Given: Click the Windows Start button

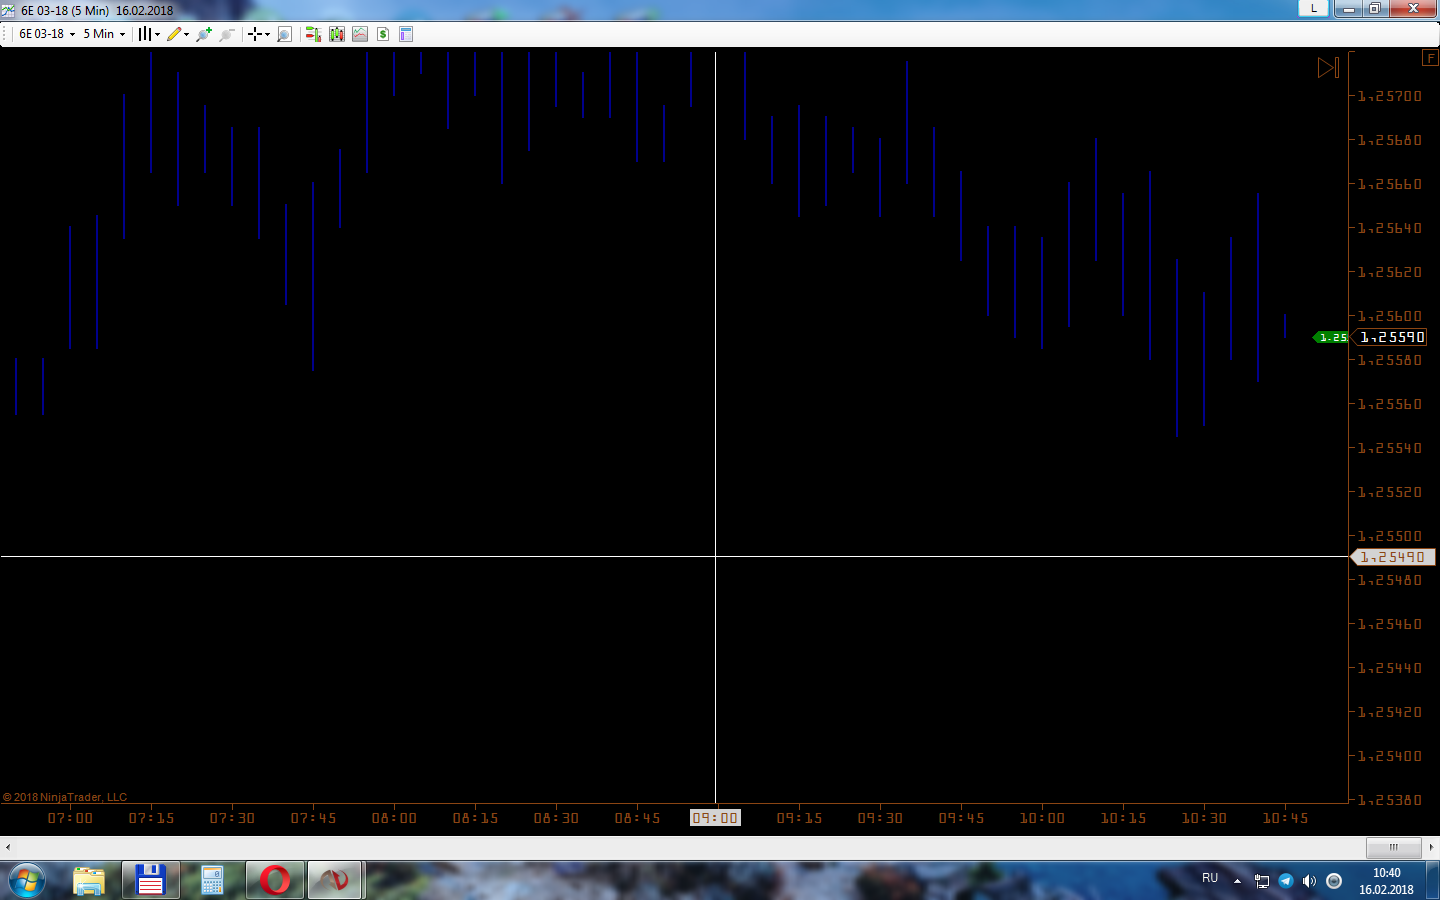Looking at the screenshot, I should tap(27, 881).
